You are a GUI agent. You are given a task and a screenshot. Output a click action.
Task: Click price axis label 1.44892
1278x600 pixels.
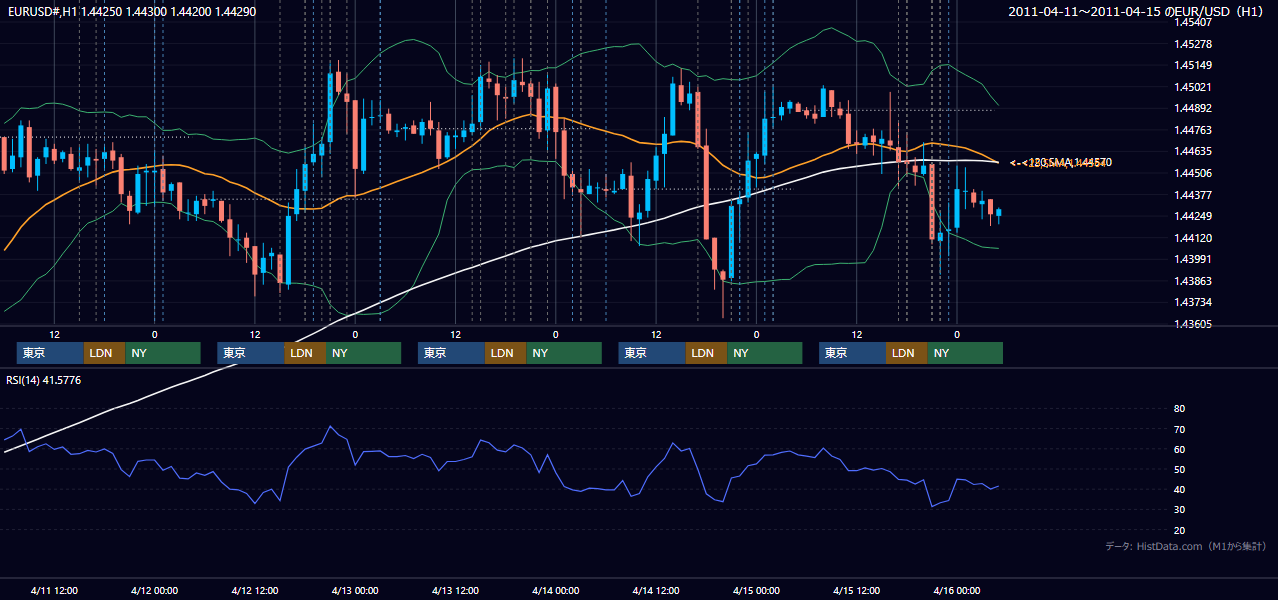1192,109
